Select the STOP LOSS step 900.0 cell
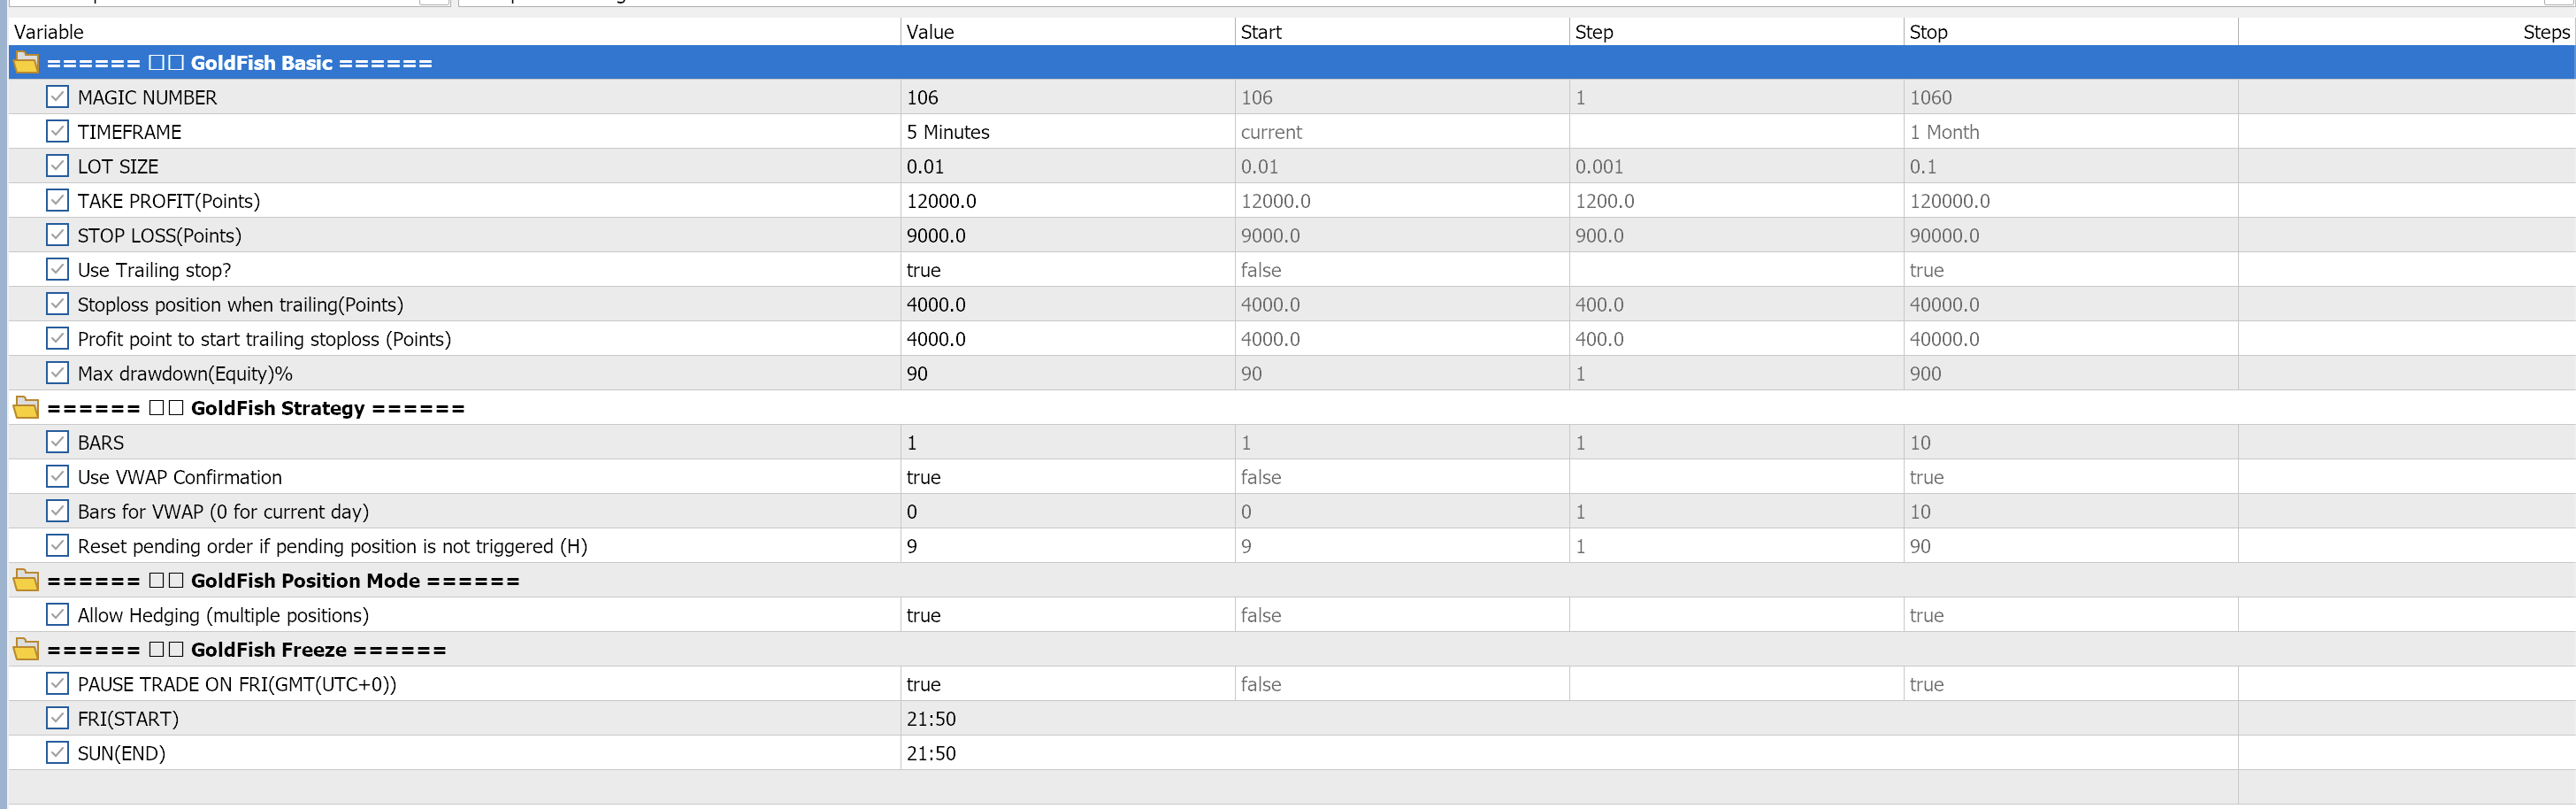Image resolution: width=2576 pixels, height=809 pixels. tap(1736, 236)
